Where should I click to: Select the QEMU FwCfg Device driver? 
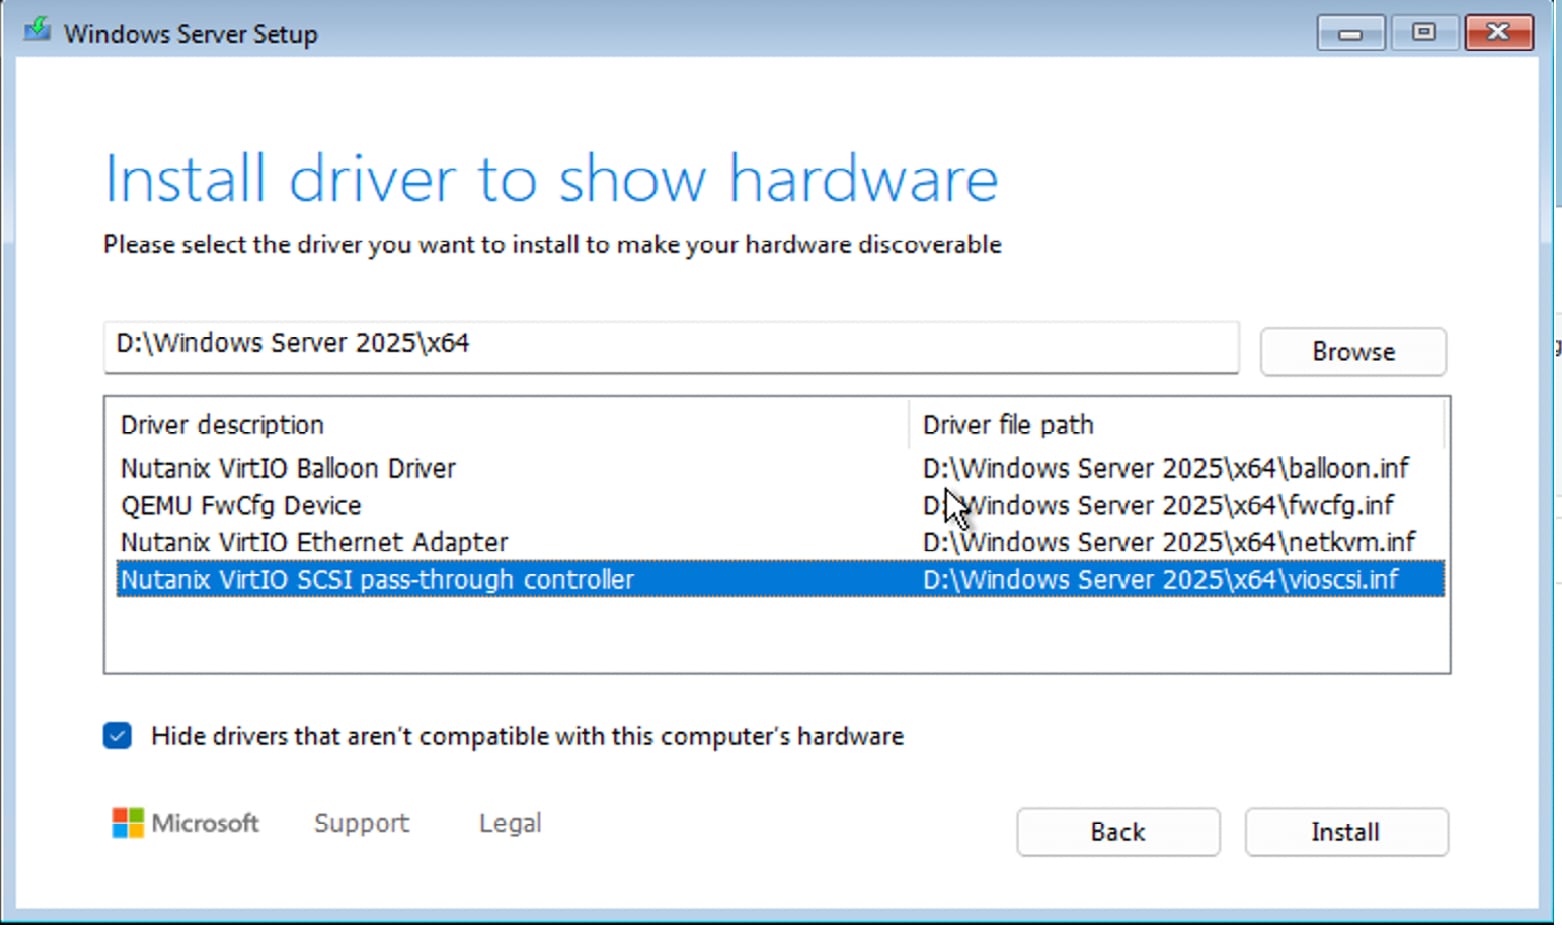(x=241, y=505)
